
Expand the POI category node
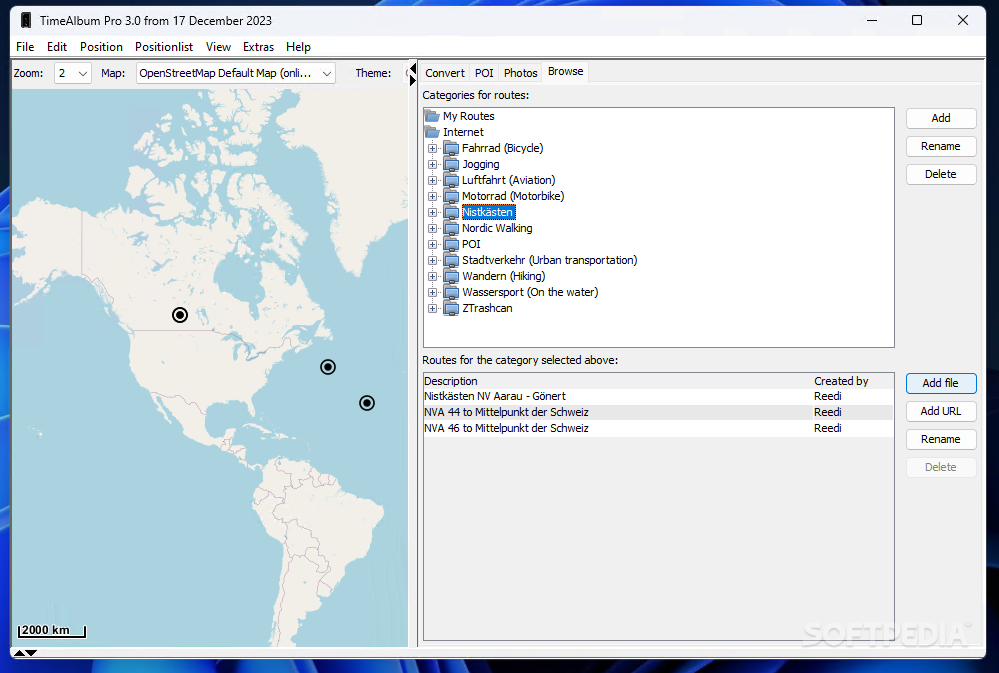pos(433,244)
